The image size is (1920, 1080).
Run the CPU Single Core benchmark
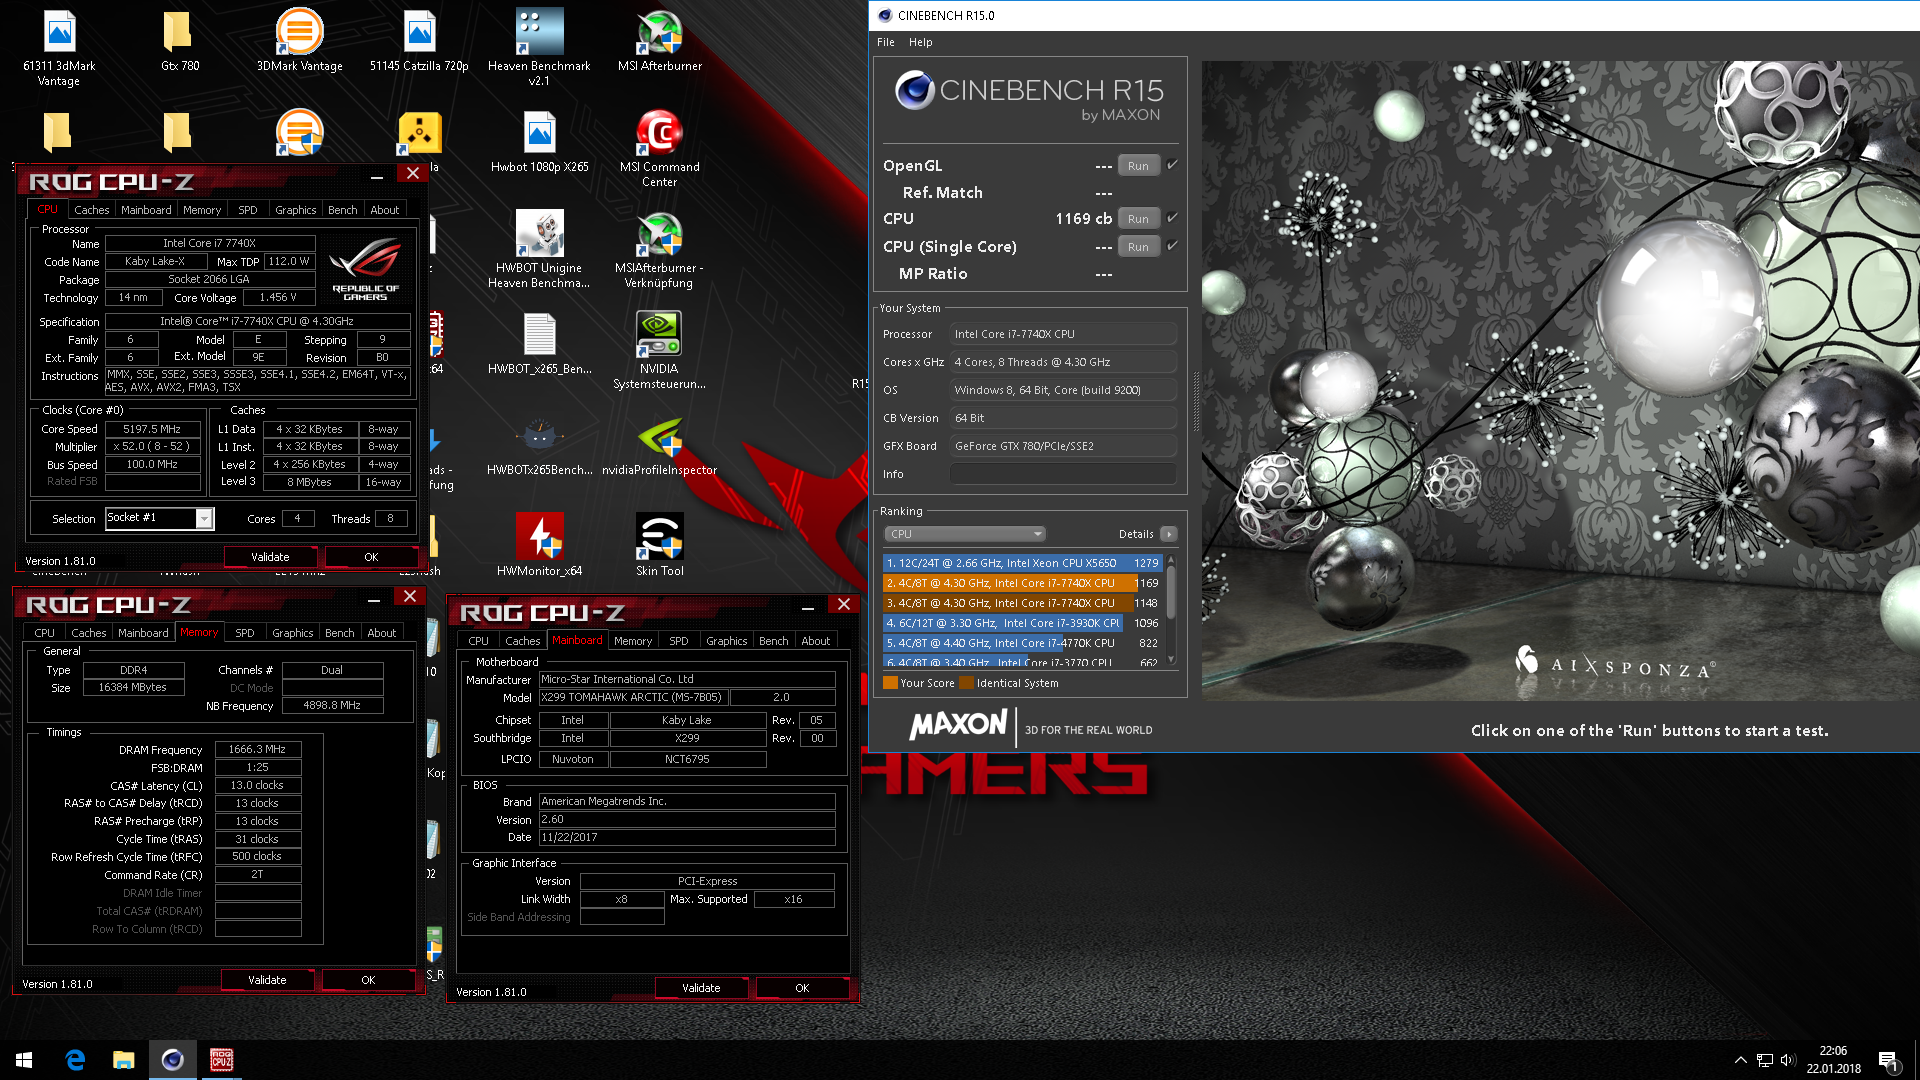(x=1138, y=247)
